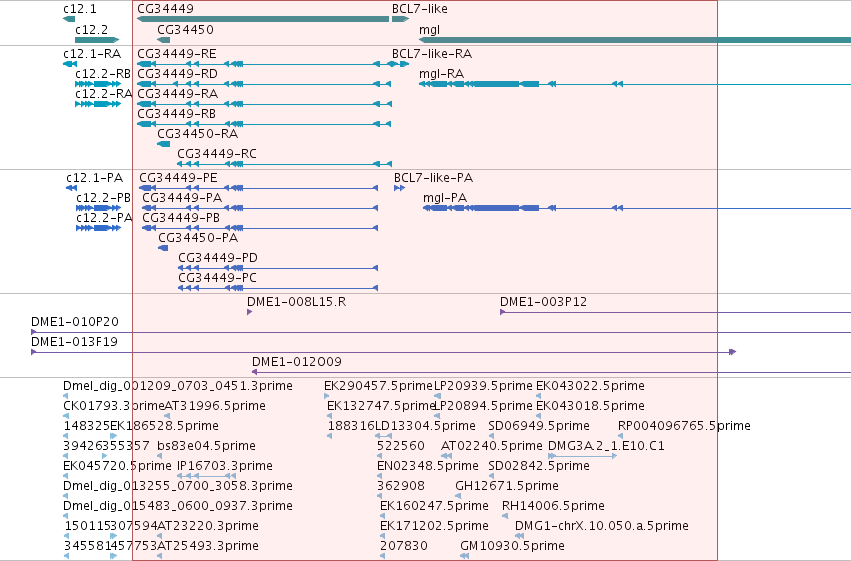Select the CG34449 gene bar
Image resolution: width=851 pixels, height=561 pixels.
(263, 19)
